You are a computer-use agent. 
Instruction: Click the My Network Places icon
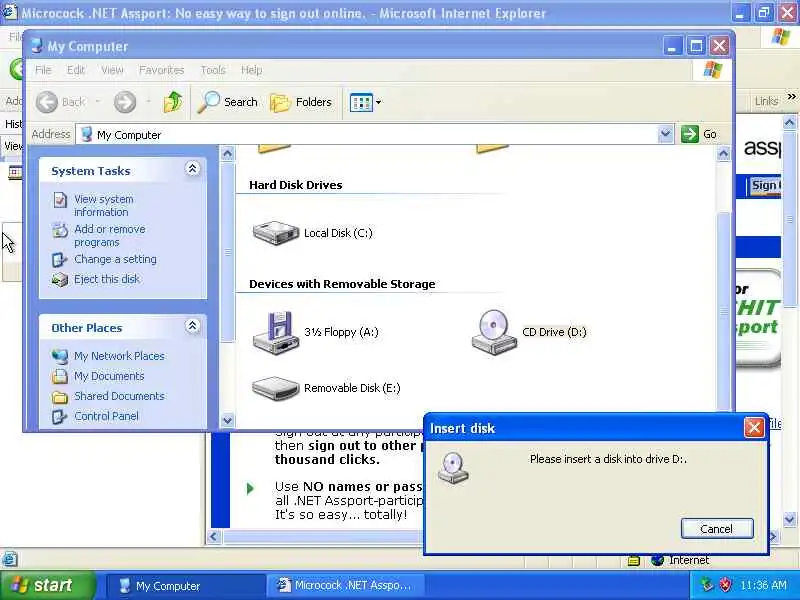coord(60,356)
